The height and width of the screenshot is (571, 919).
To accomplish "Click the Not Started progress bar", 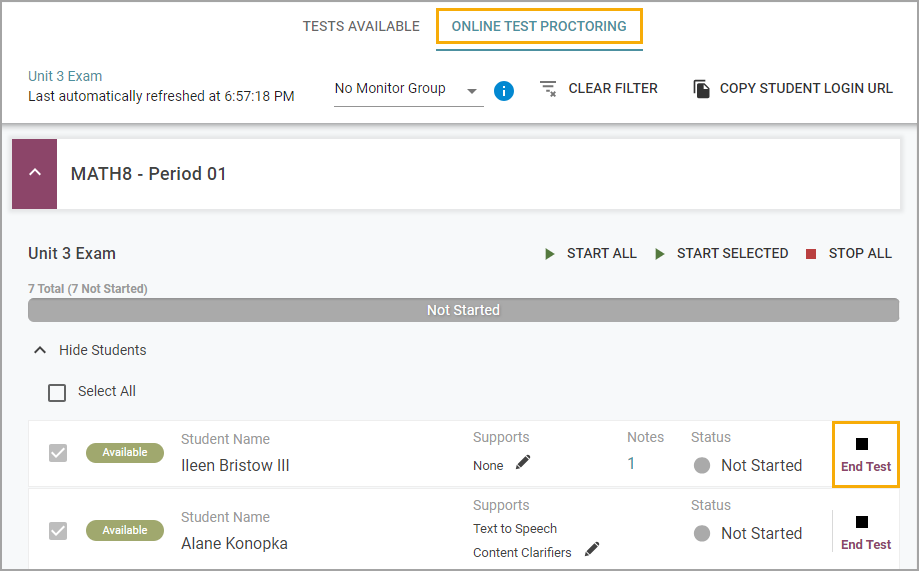I will pyautogui.click(x=463, y=310).
